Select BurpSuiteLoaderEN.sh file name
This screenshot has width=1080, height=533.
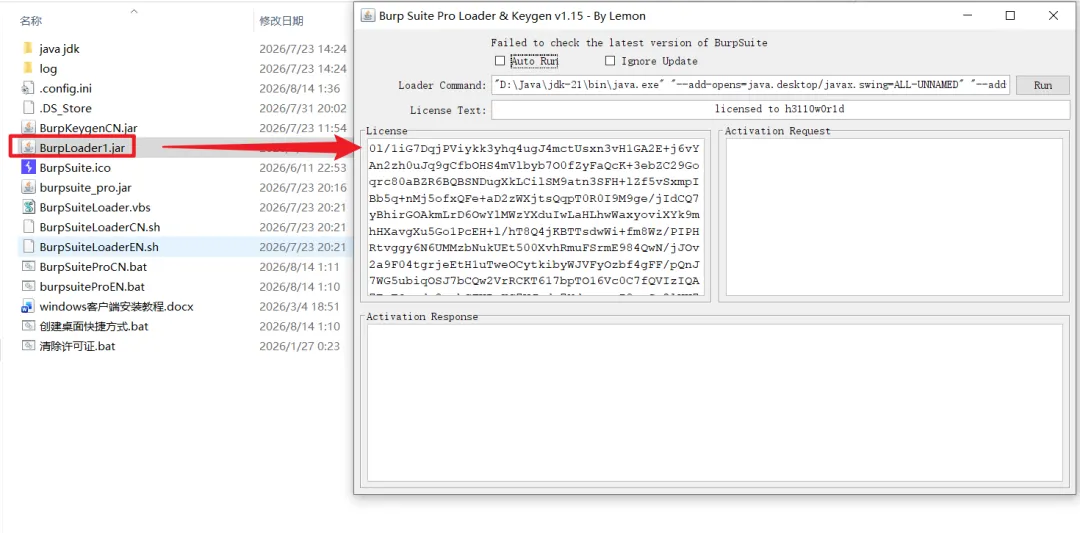(99, 247)
